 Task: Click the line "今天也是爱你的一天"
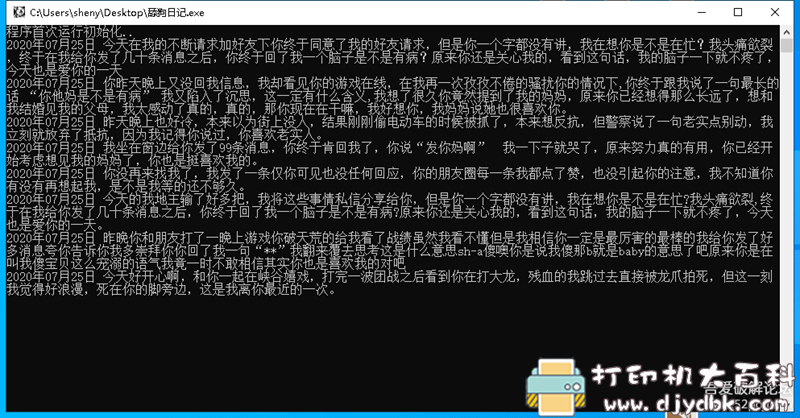click(64, 70)
